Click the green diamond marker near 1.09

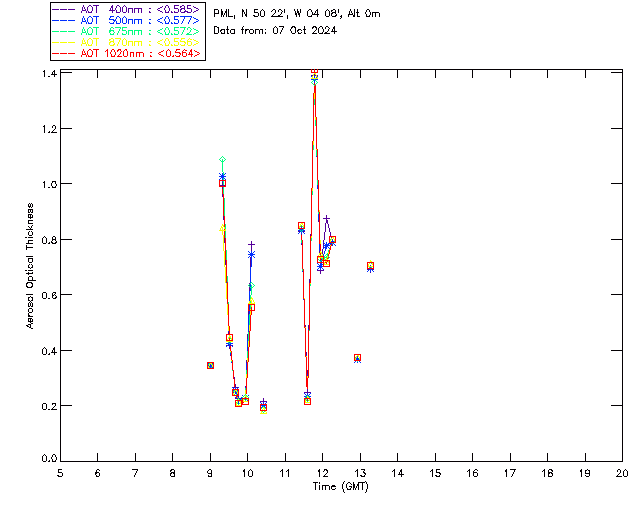[x=222, y=160]
